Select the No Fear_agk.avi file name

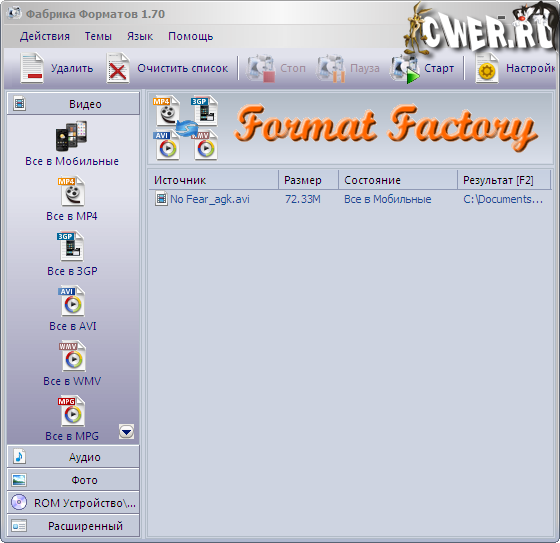210,199
